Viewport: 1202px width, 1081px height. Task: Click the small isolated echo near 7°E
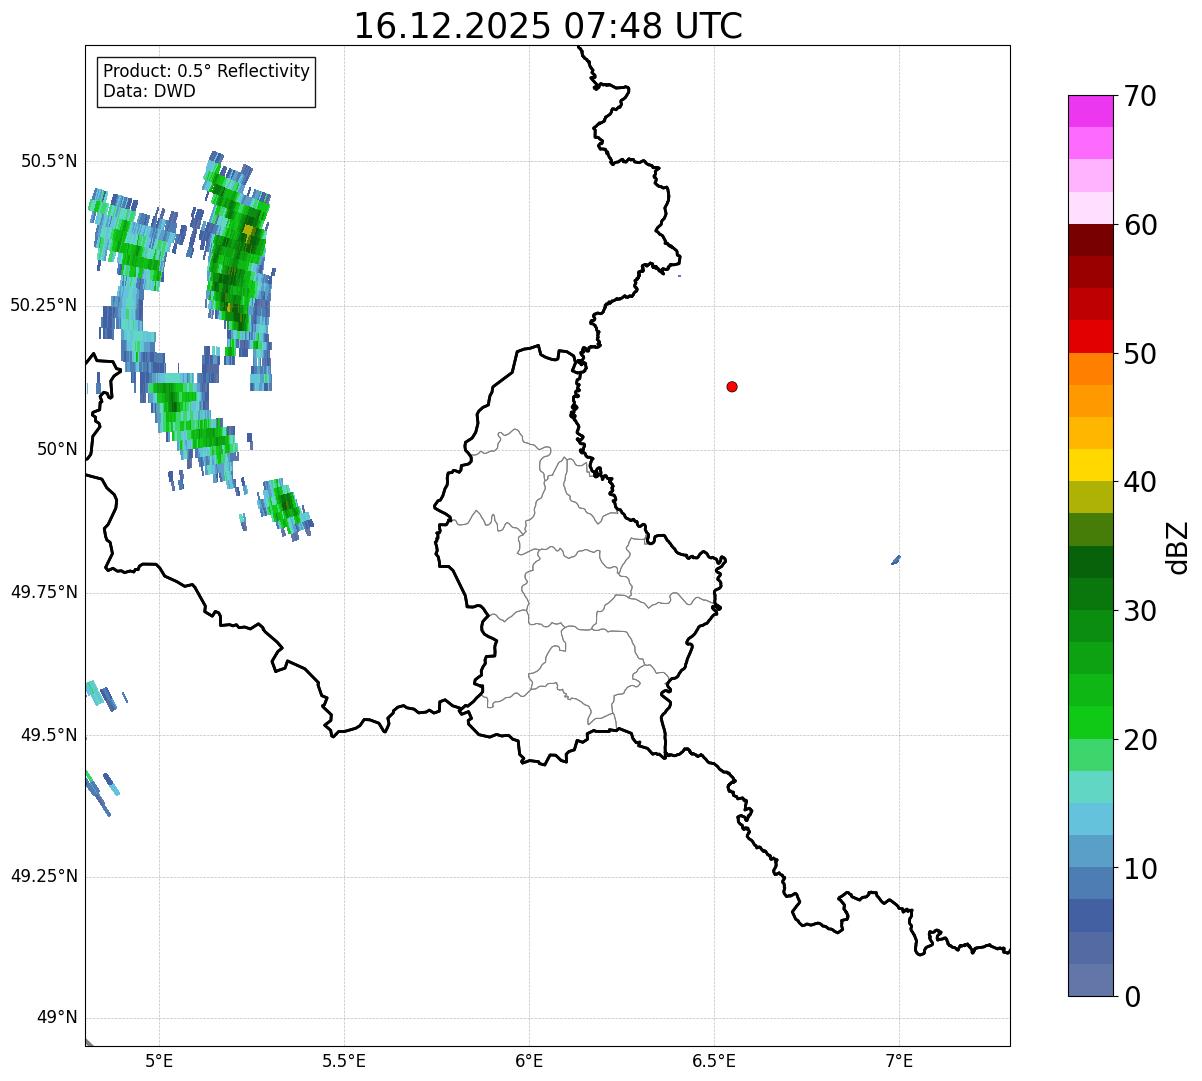896,560
